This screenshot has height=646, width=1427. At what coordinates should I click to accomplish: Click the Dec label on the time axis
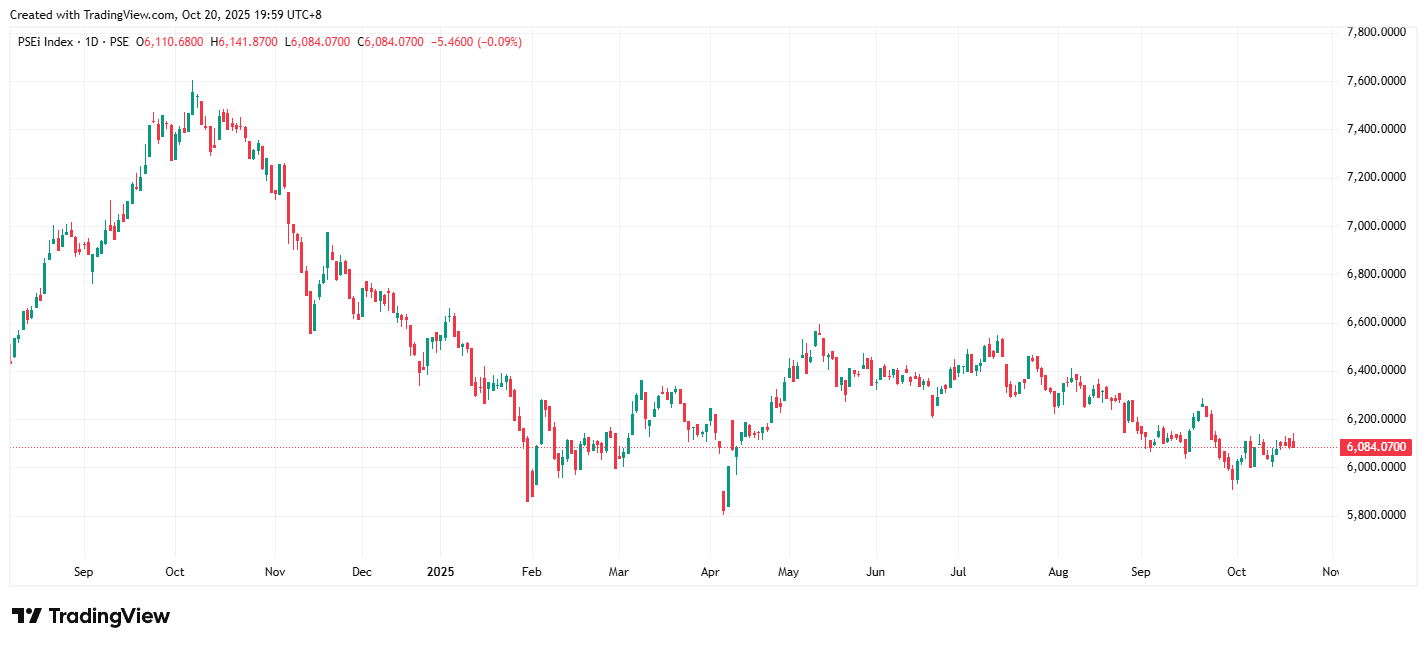tap(362, 573)
